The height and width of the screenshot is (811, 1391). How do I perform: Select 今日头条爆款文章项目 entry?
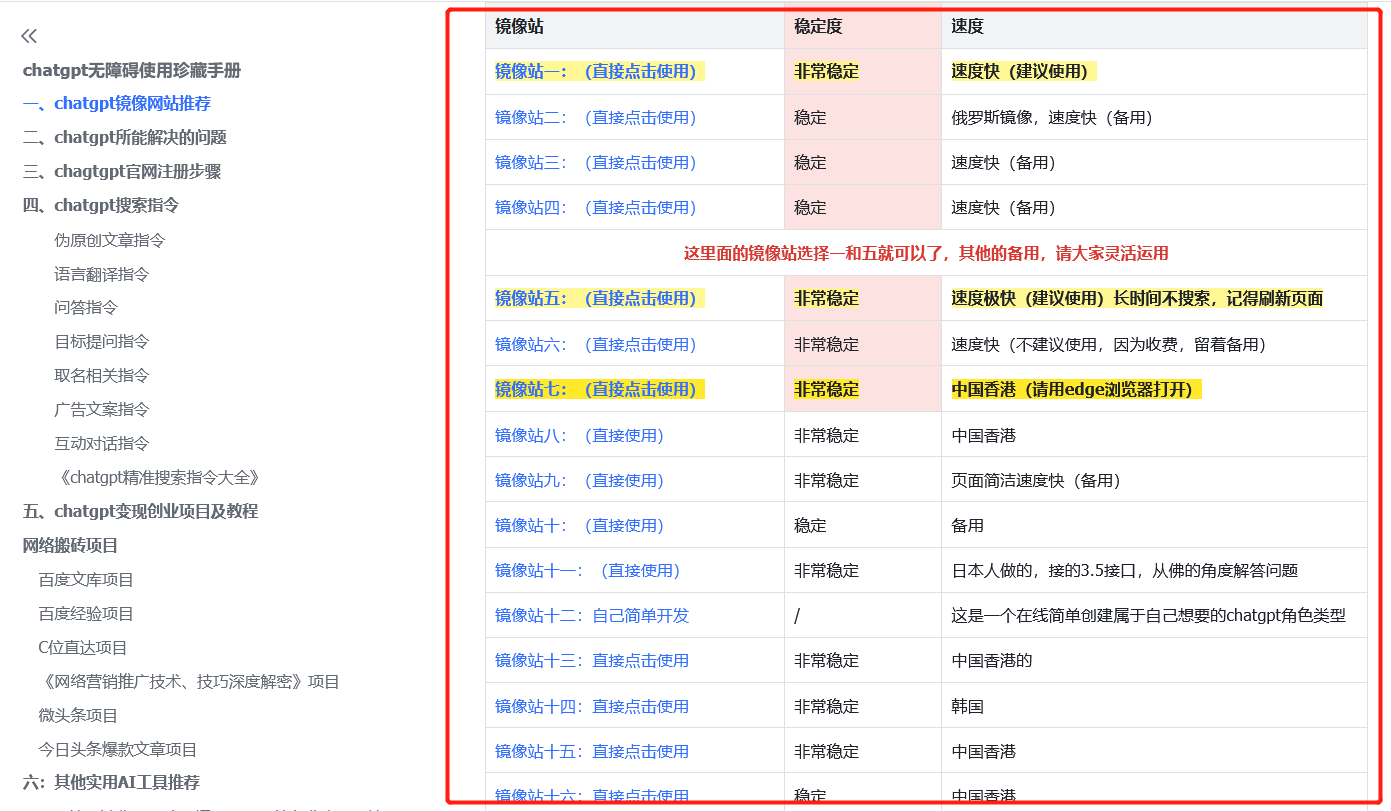tap(118, 749)
